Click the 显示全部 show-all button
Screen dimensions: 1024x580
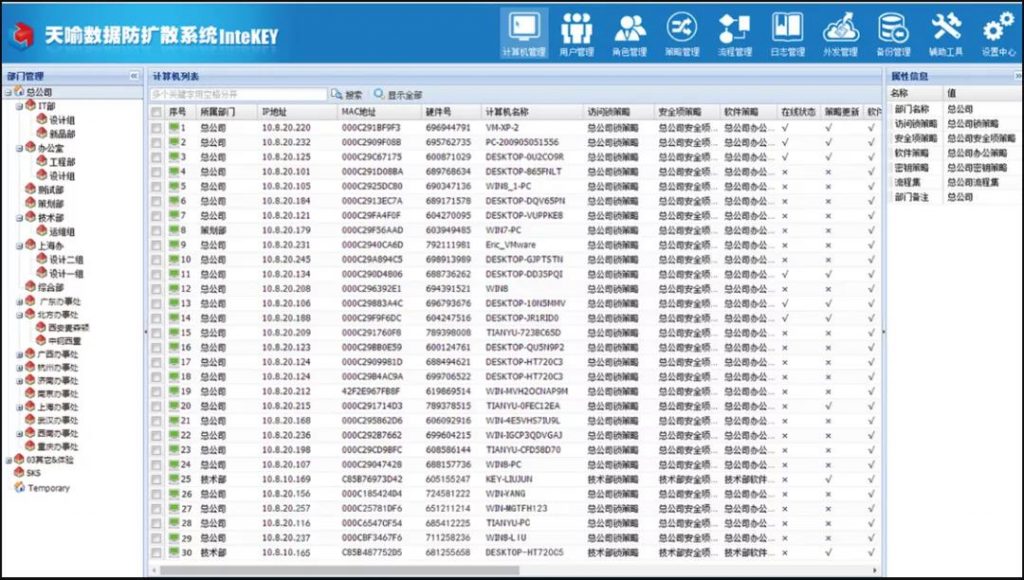click(x=398, y=95)
